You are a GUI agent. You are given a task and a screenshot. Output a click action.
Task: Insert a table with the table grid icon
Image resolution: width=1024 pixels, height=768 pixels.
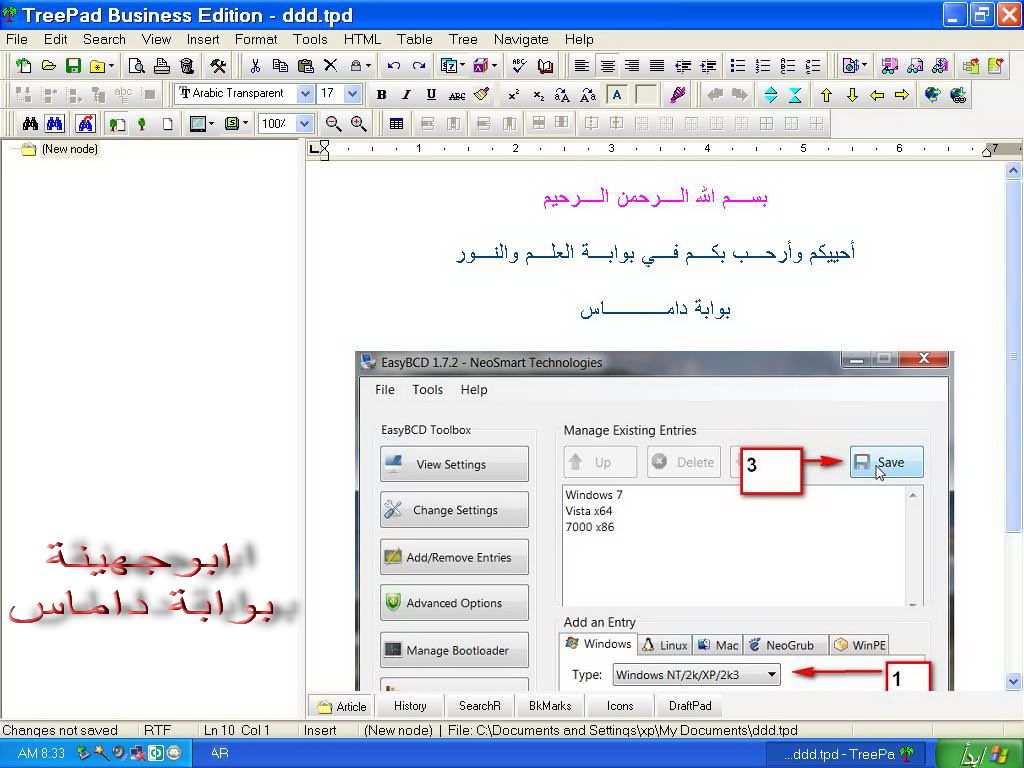coord(396,123)
